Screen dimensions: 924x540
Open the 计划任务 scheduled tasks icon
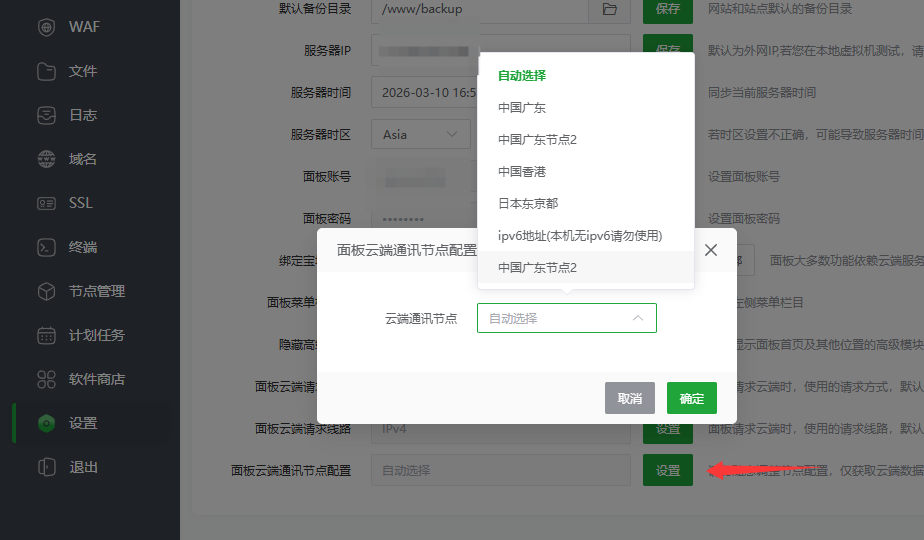[46, 335]
